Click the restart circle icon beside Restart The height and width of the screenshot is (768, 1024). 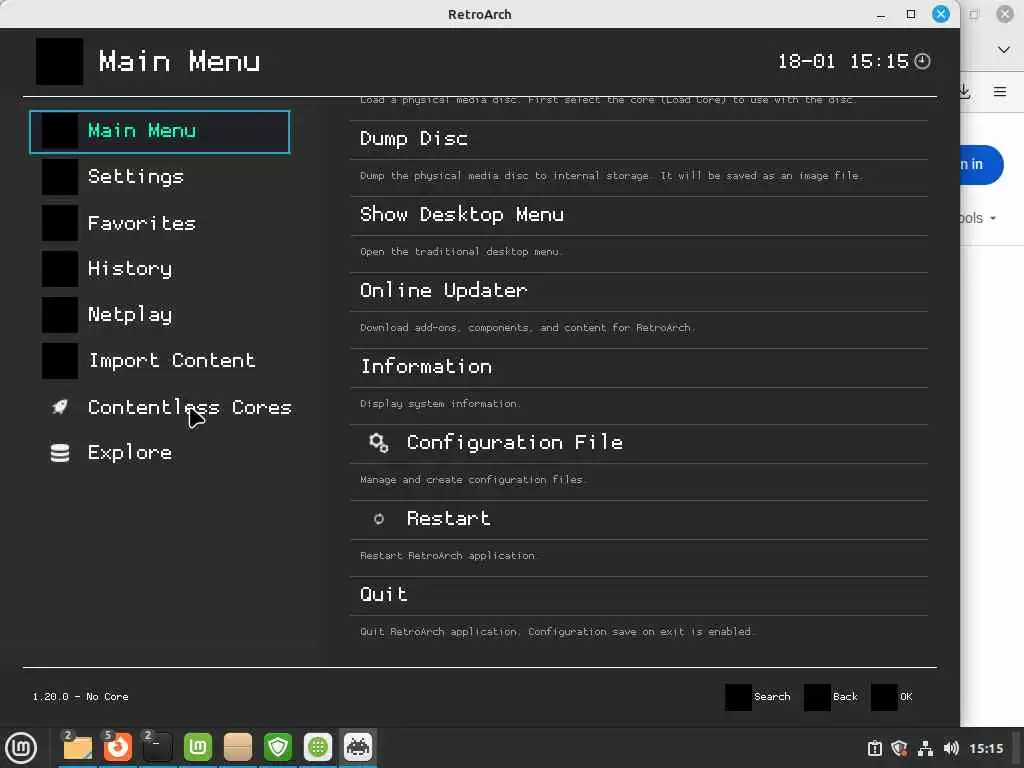click(378, 519)
